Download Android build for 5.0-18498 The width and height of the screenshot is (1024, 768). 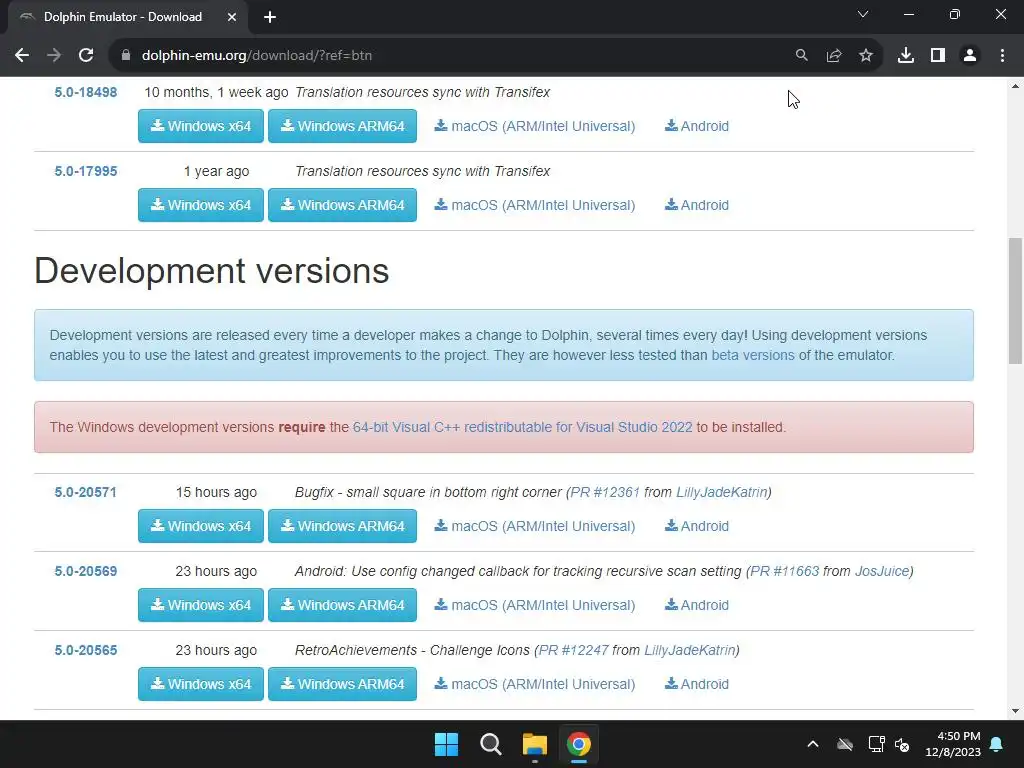point(697,126)
